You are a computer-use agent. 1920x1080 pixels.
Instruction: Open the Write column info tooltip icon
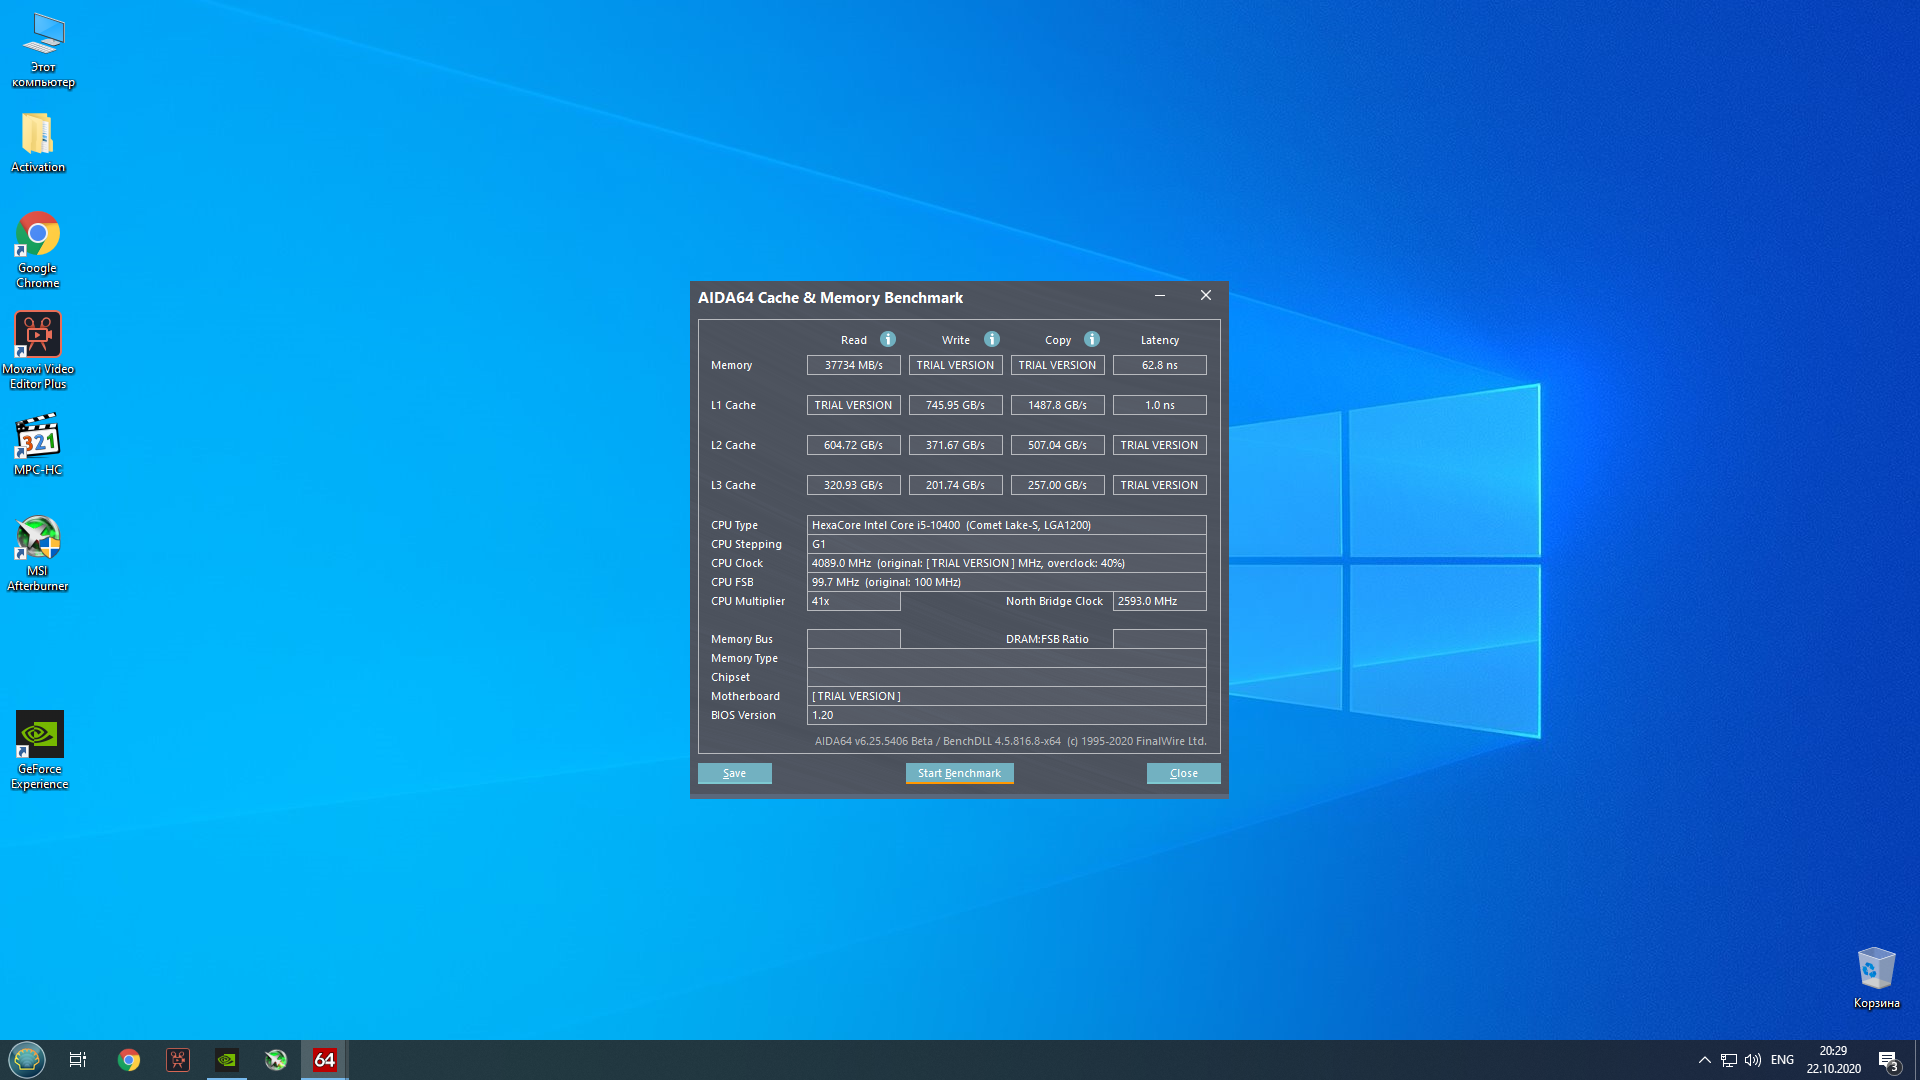point(991,339)
